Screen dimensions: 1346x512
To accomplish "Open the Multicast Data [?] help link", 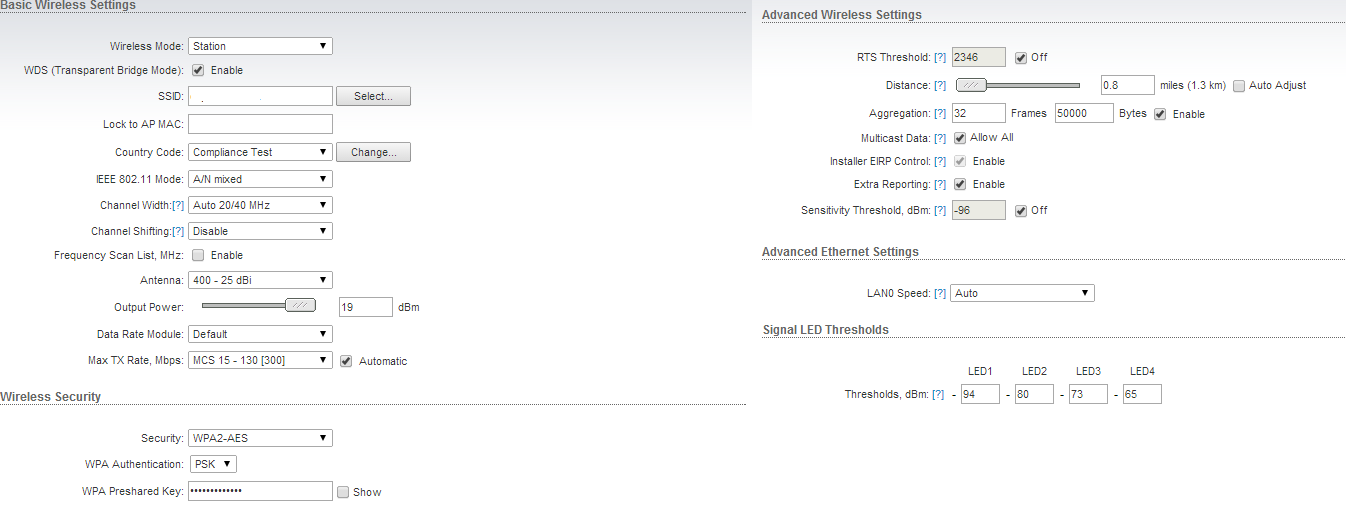I will point(940,138).
